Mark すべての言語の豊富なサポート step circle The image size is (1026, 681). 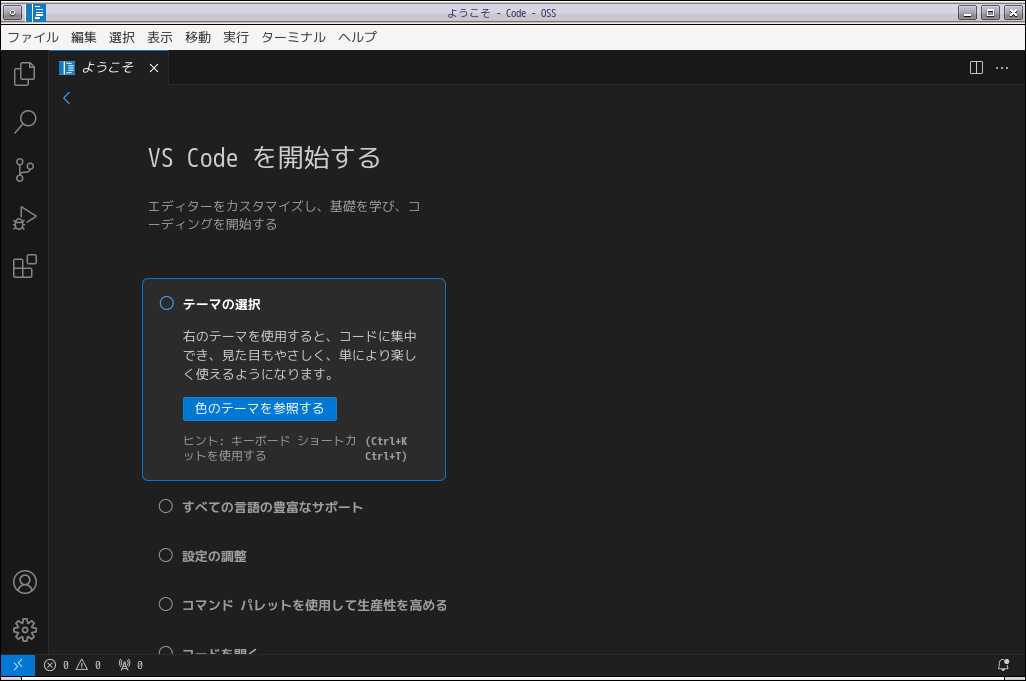(x=166, y=506)
